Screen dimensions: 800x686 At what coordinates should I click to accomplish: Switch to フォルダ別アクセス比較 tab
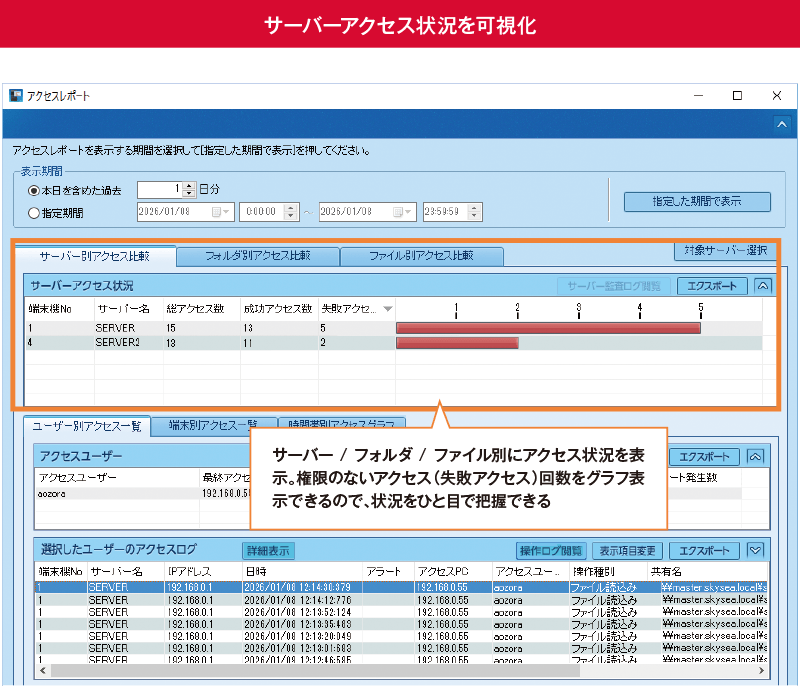tap(257, 256)
